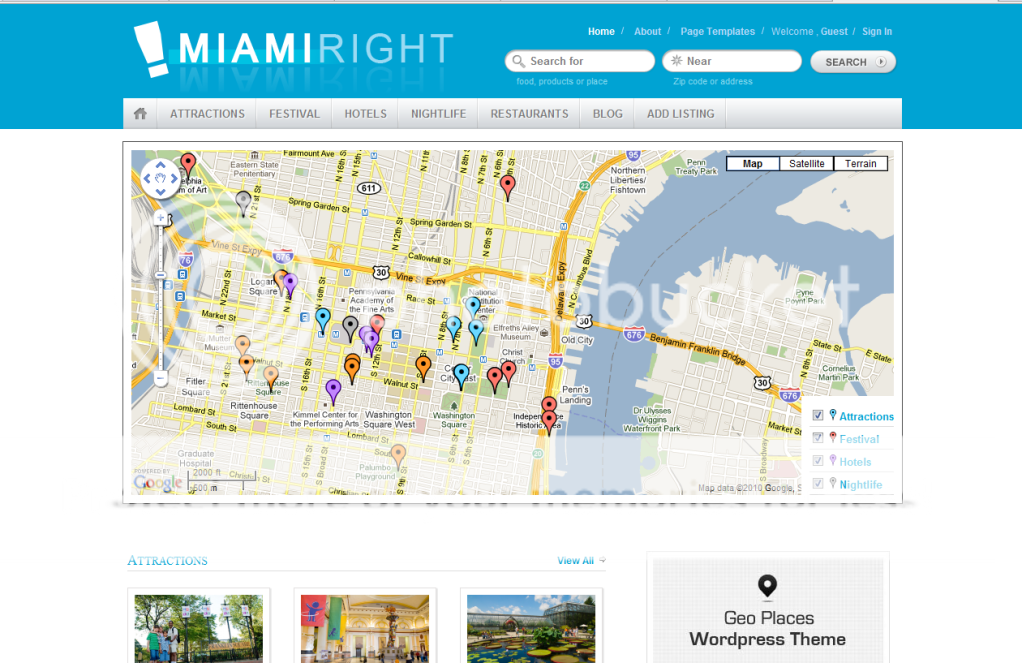Click the magnifier icon in Search for field

click(518, 61)
